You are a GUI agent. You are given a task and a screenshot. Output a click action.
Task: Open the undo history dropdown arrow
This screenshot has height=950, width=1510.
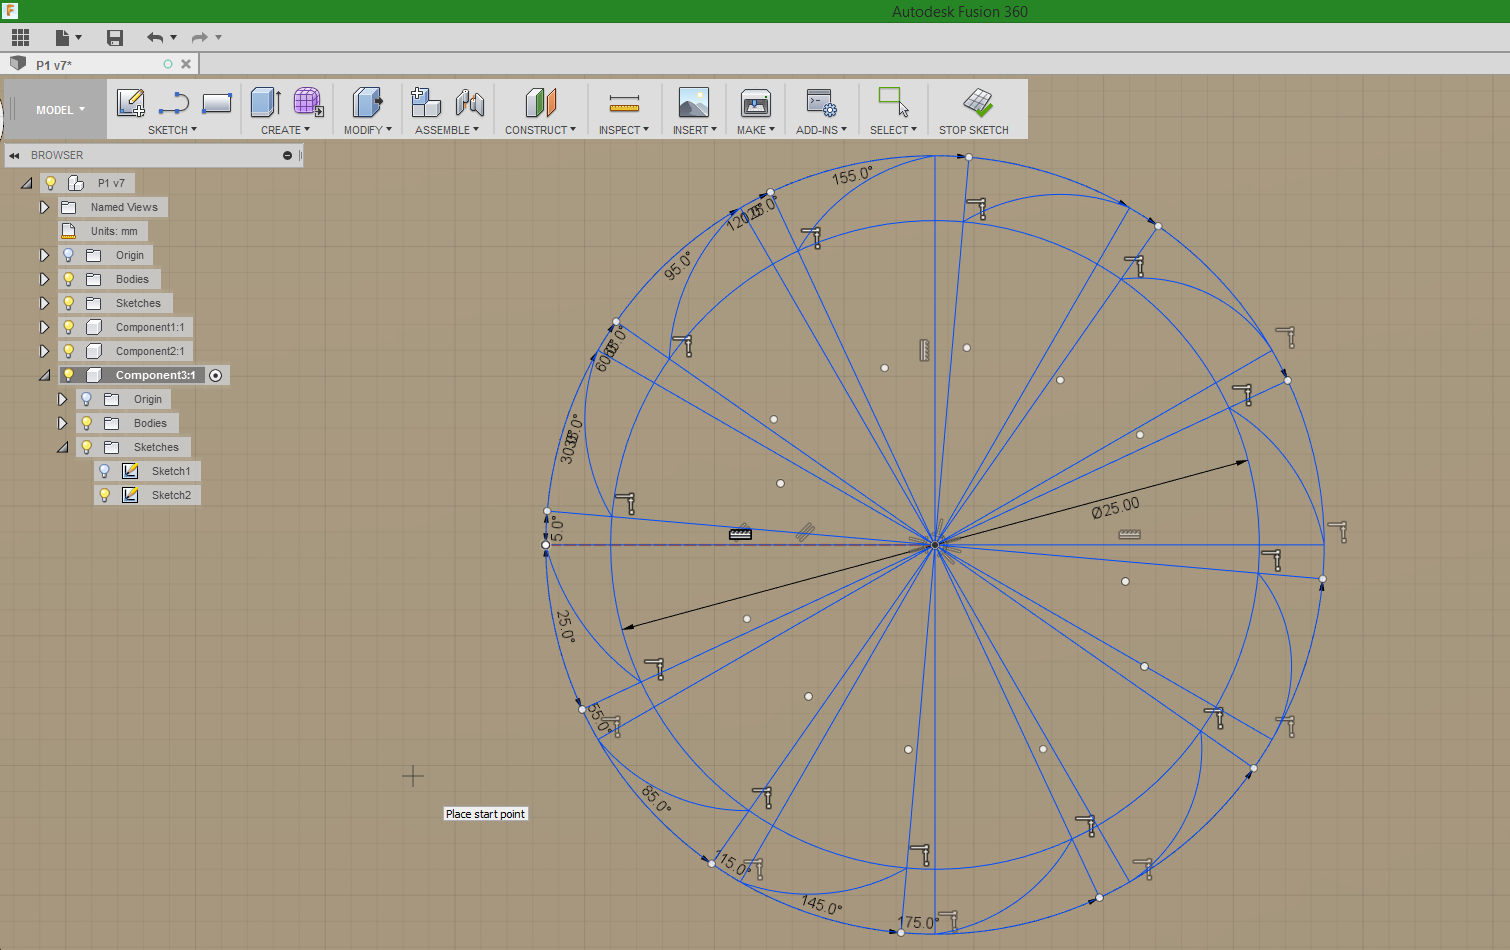[174, 38]
